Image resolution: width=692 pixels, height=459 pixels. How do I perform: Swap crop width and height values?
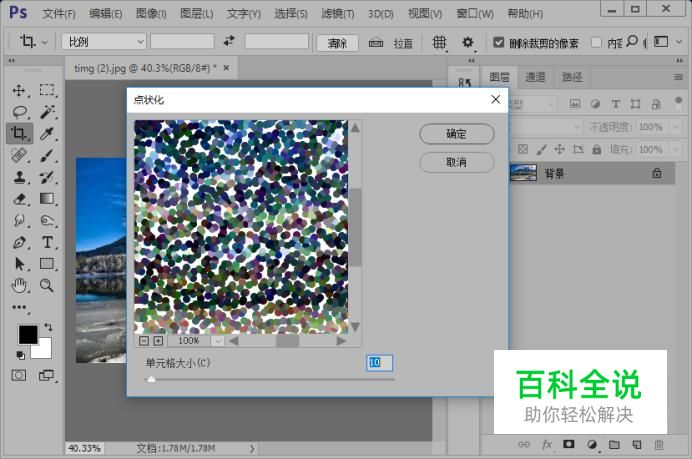coord(229,41)
